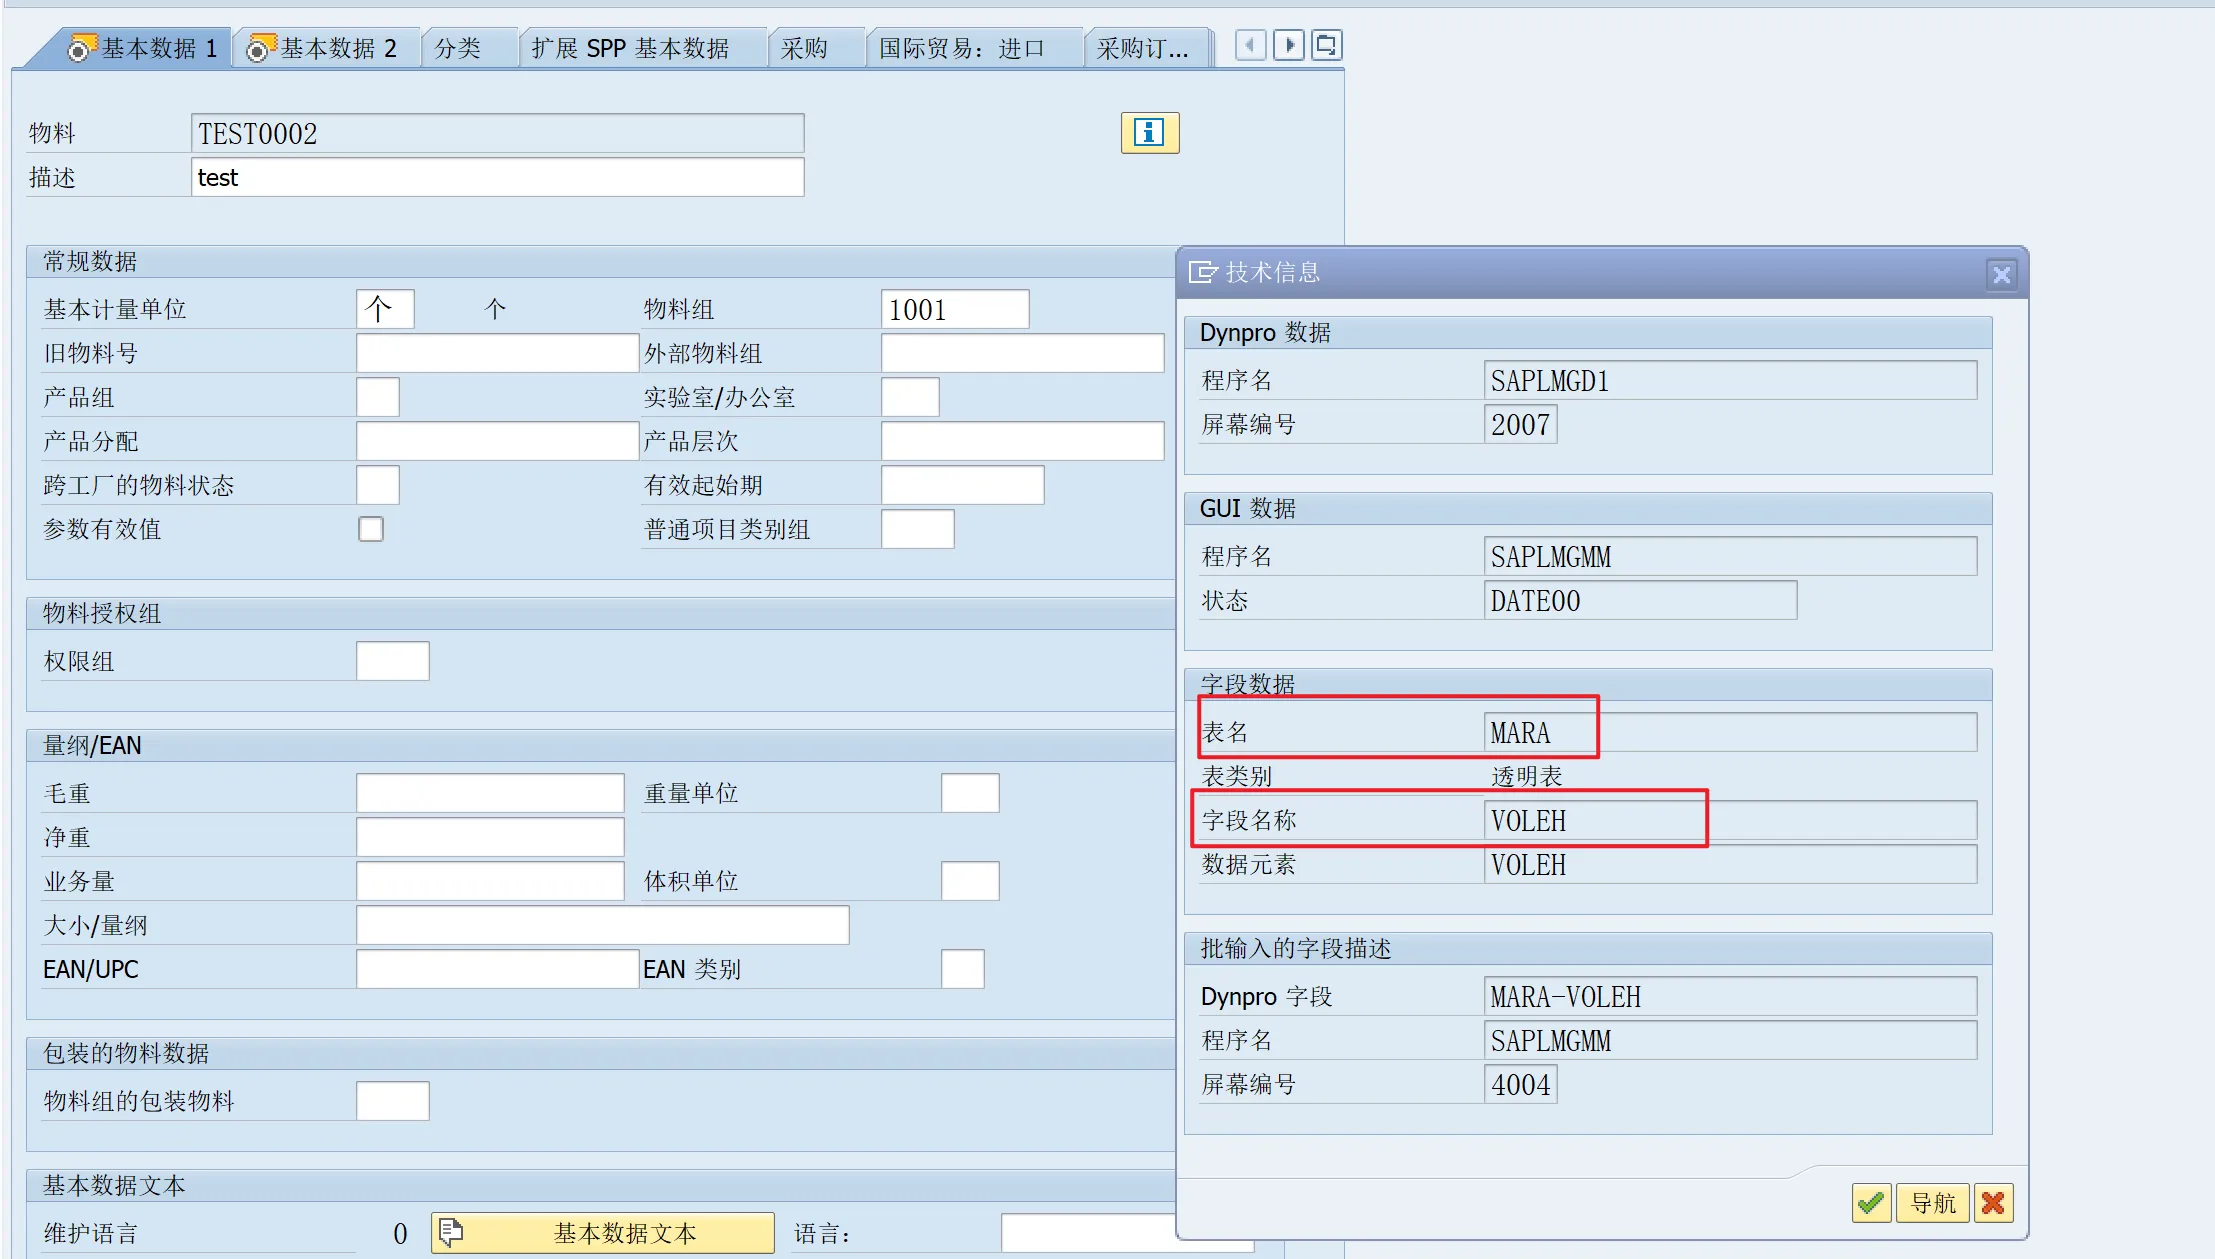Click the material information (i) icon button

pyautogui.click(x=1149, y=132)
